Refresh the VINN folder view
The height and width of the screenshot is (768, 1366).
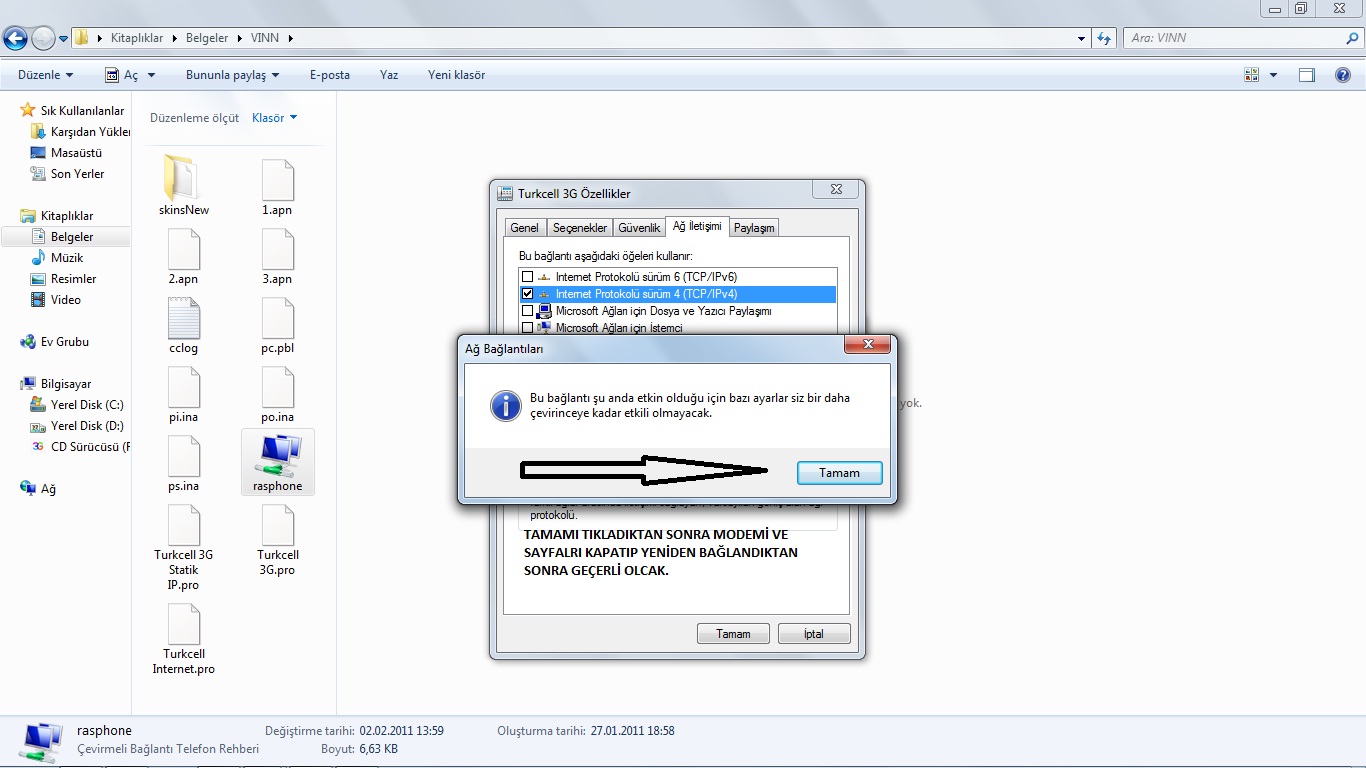pyautogui.click(x=1104, y=38)
